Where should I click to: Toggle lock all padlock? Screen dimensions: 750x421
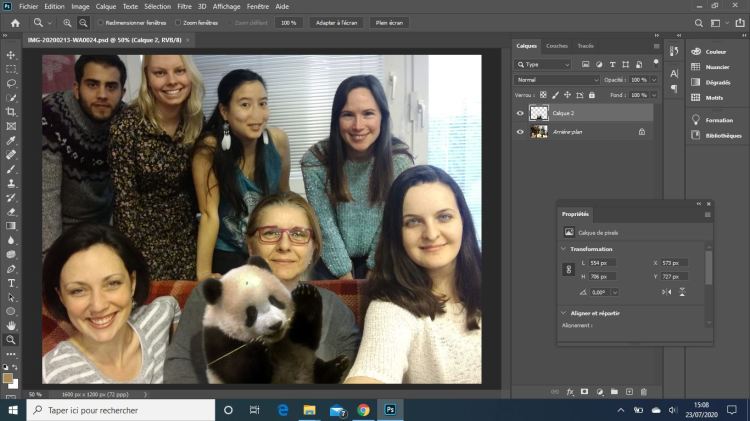(x=592, y=95)
